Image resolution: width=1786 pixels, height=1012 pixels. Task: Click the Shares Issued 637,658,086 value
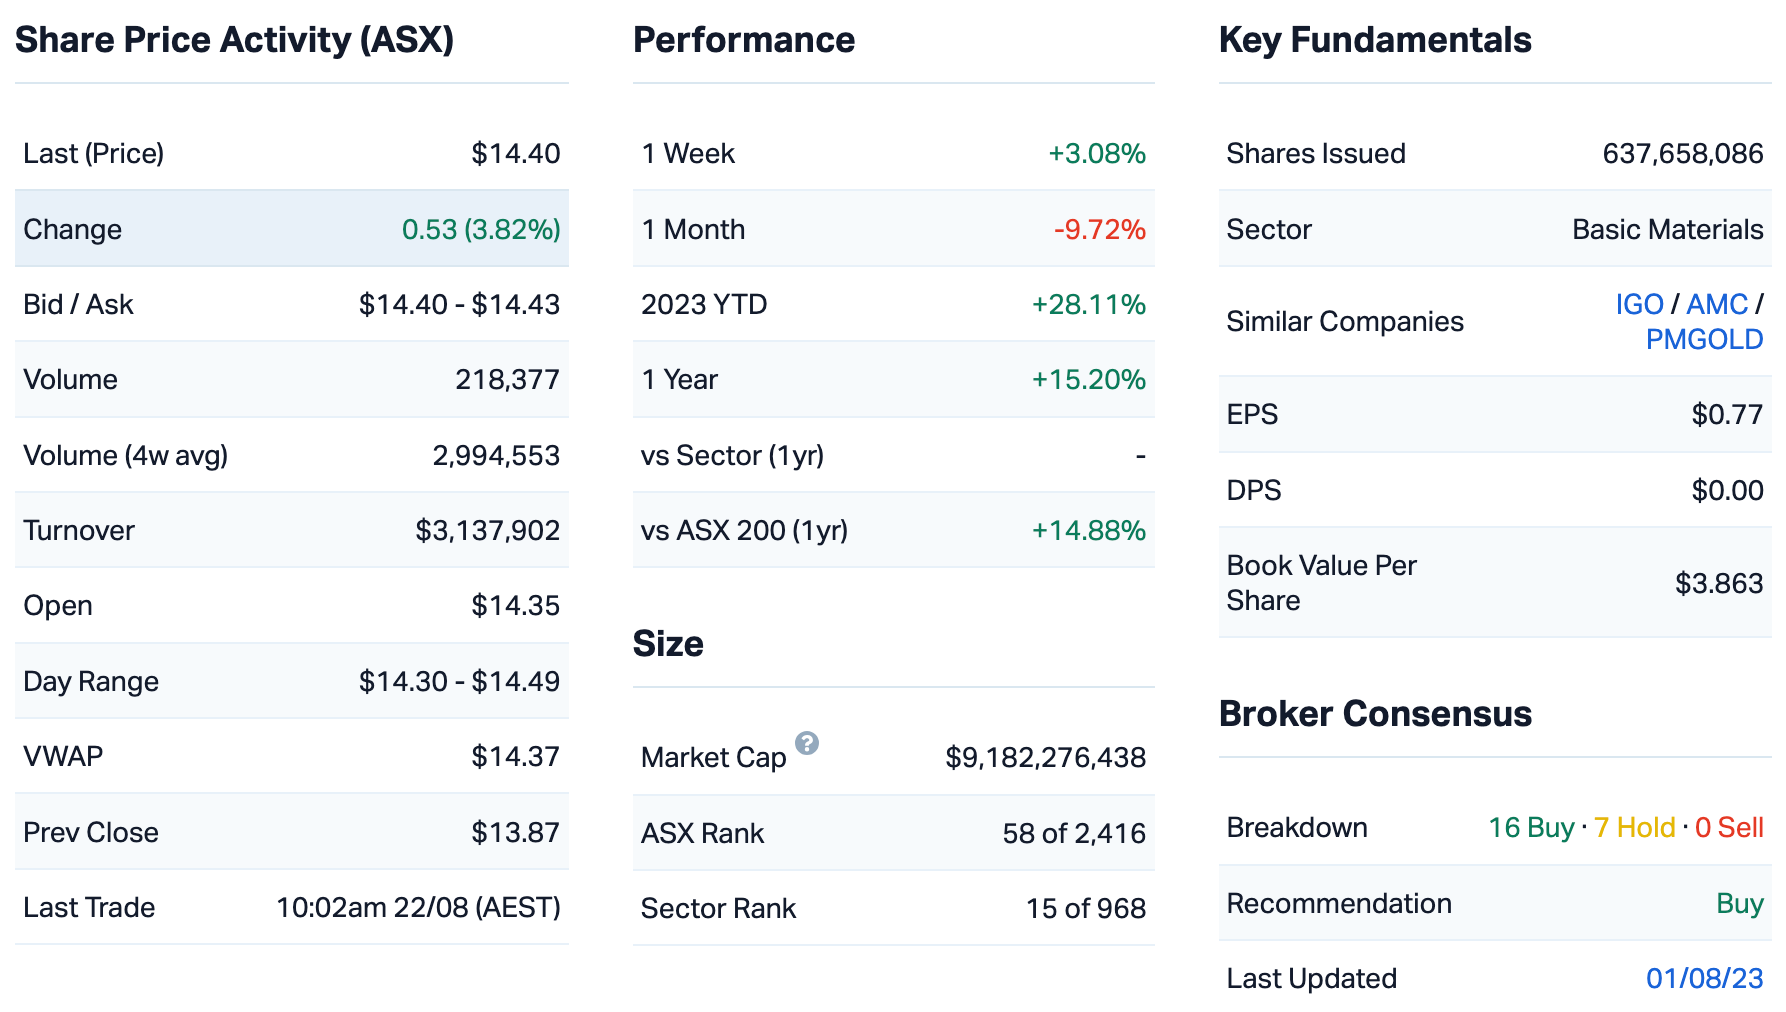point(1682,153)
